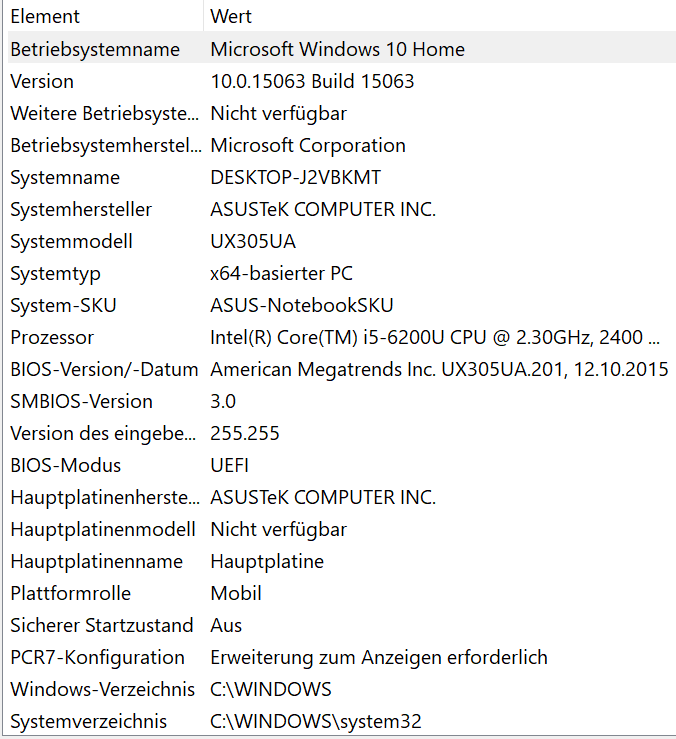Select the Systemtyp x64-basierter PC row
The image size is (676, 739).
tap(342, 273)
